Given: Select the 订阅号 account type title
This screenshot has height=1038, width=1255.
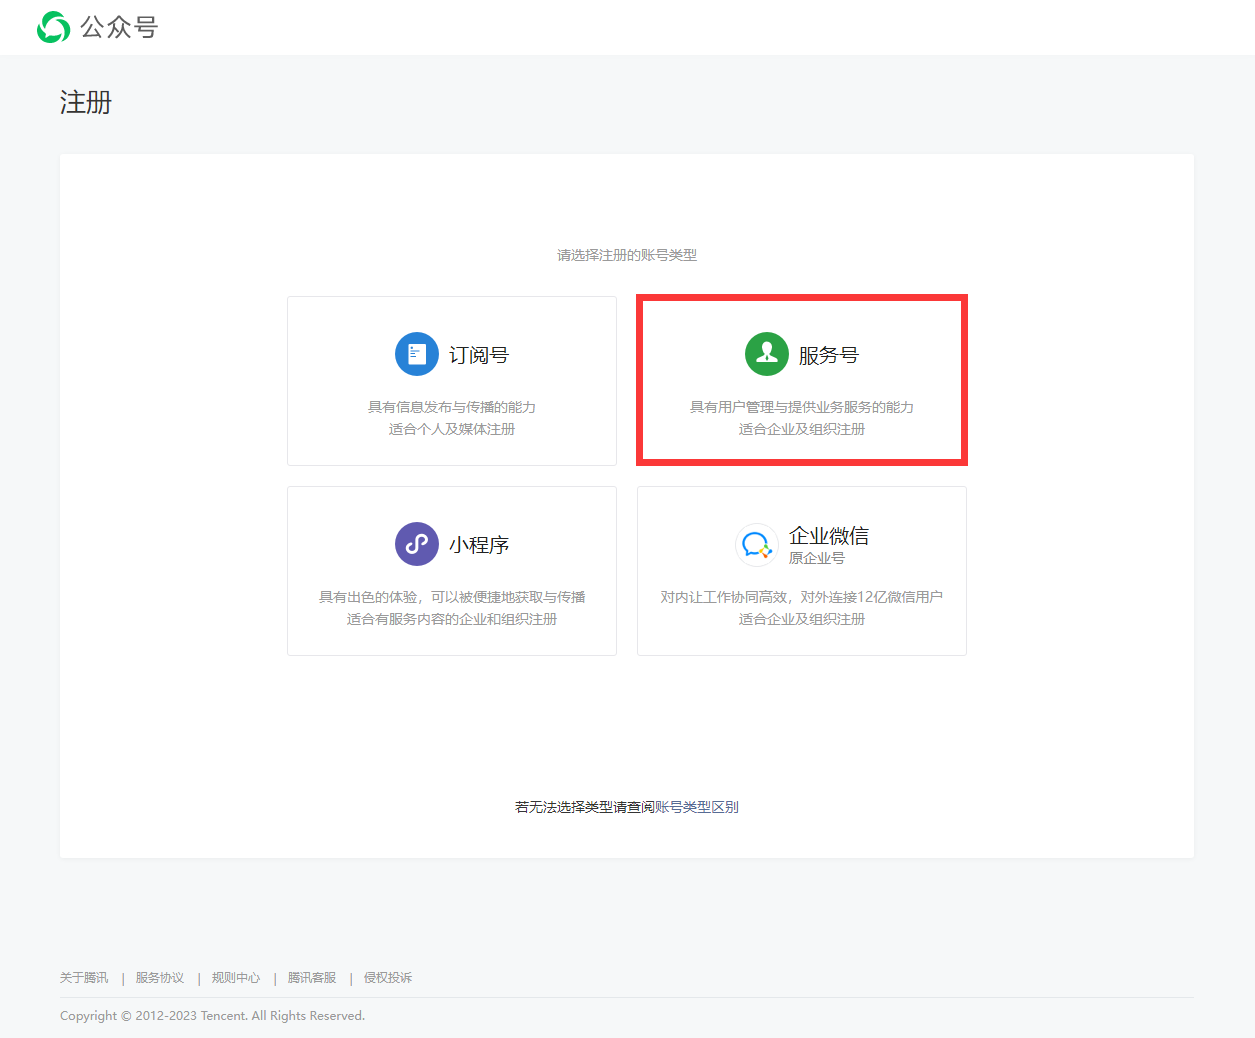Looking at the screenshot, I should pos(479,355).
